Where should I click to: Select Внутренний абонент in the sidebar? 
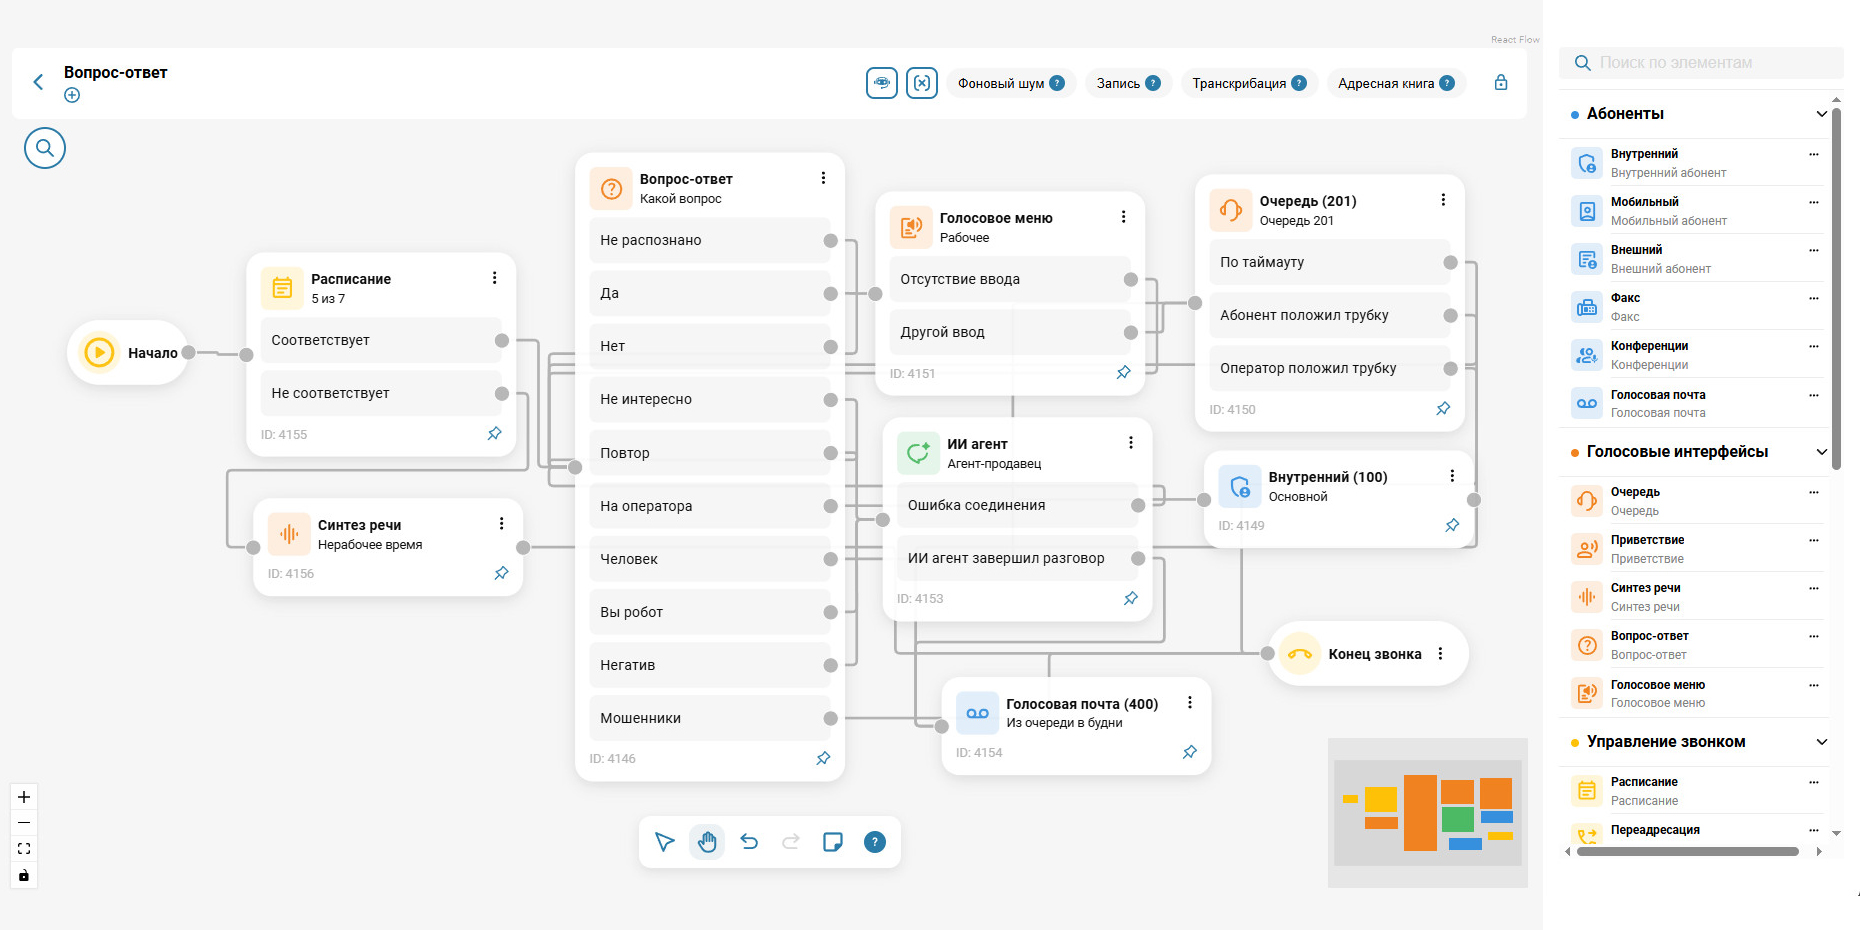click(1695, 163)
